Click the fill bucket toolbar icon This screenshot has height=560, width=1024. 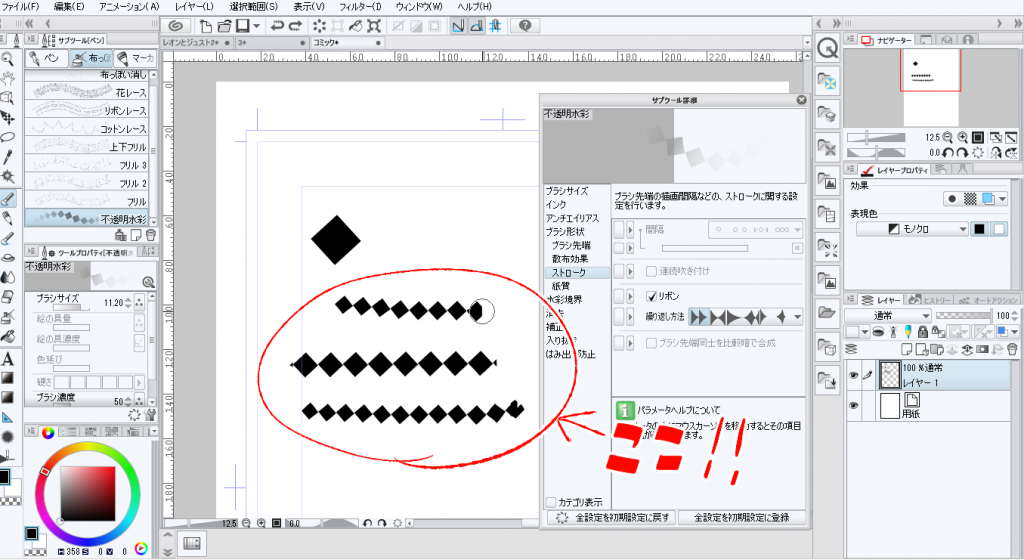tap(356, 26)
